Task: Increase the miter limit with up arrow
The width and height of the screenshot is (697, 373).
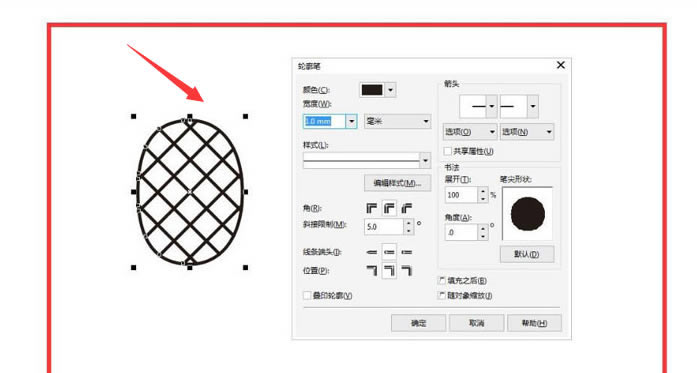Action: click(409, 223)
